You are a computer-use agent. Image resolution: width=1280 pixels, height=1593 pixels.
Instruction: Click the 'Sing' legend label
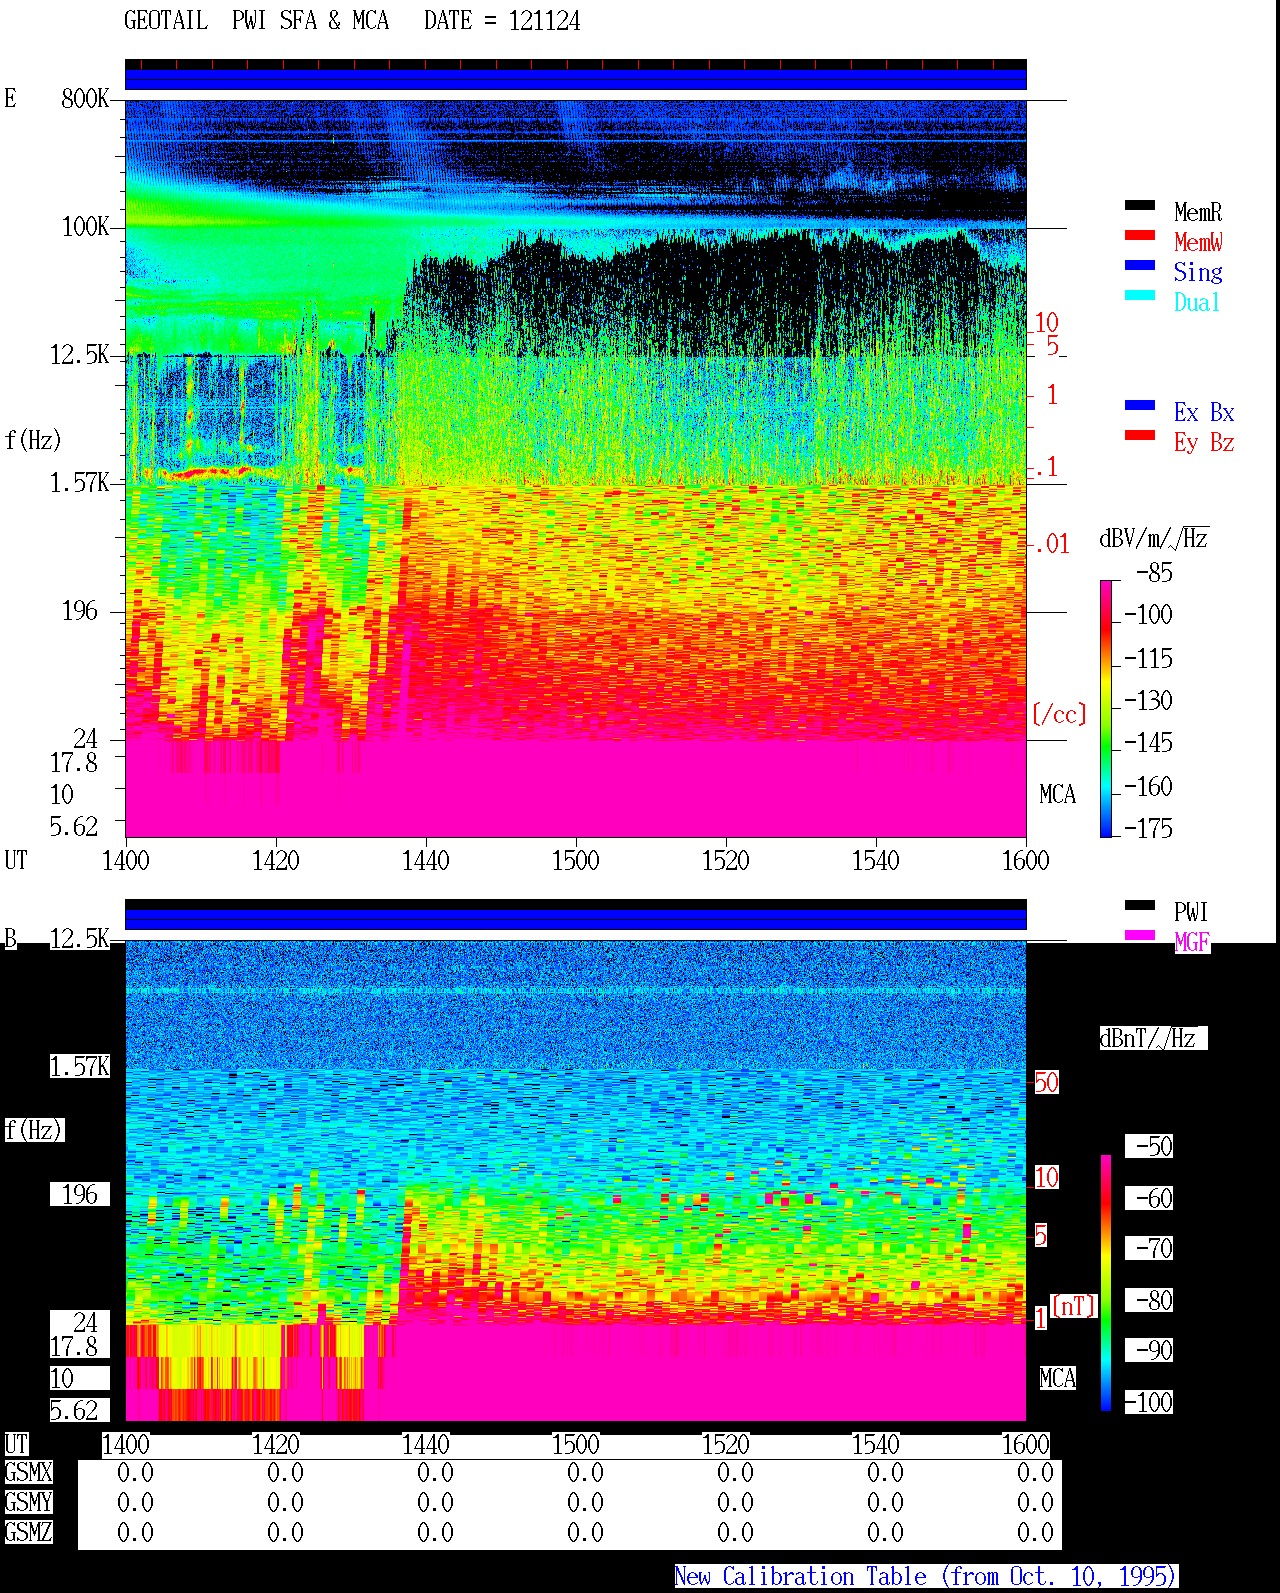1198,272
